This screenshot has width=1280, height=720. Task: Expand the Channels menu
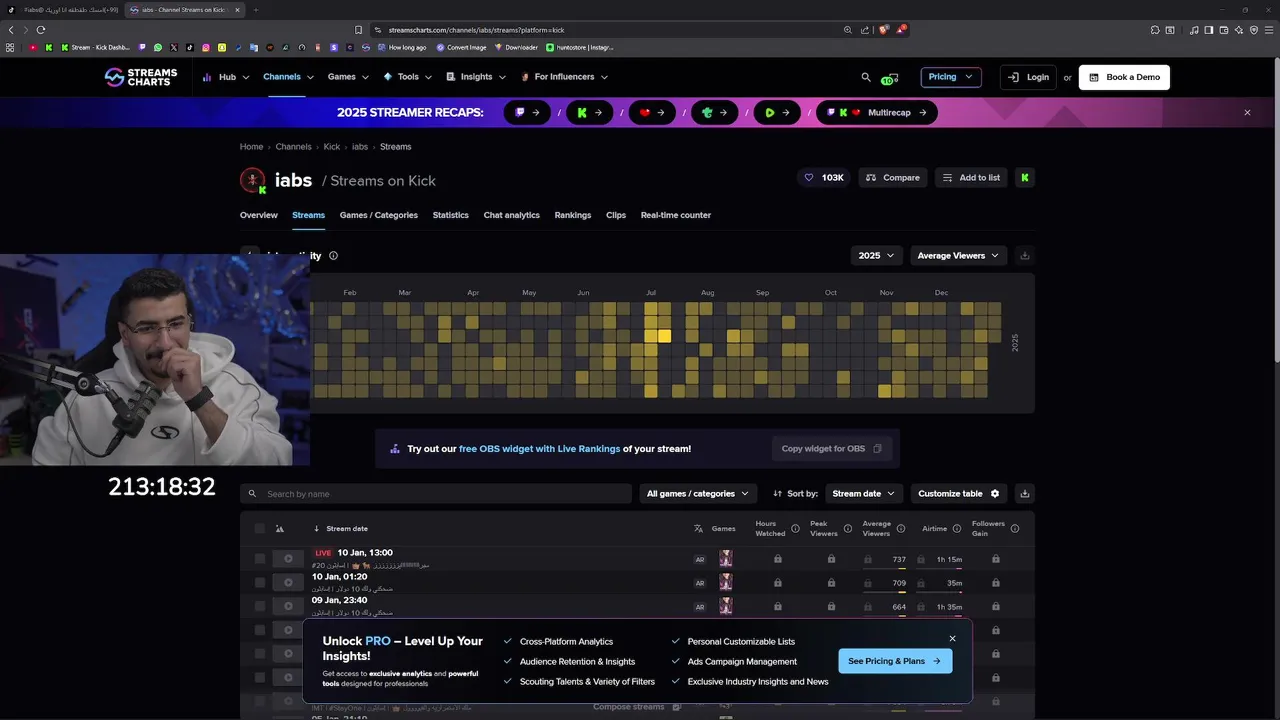point(288,77)
